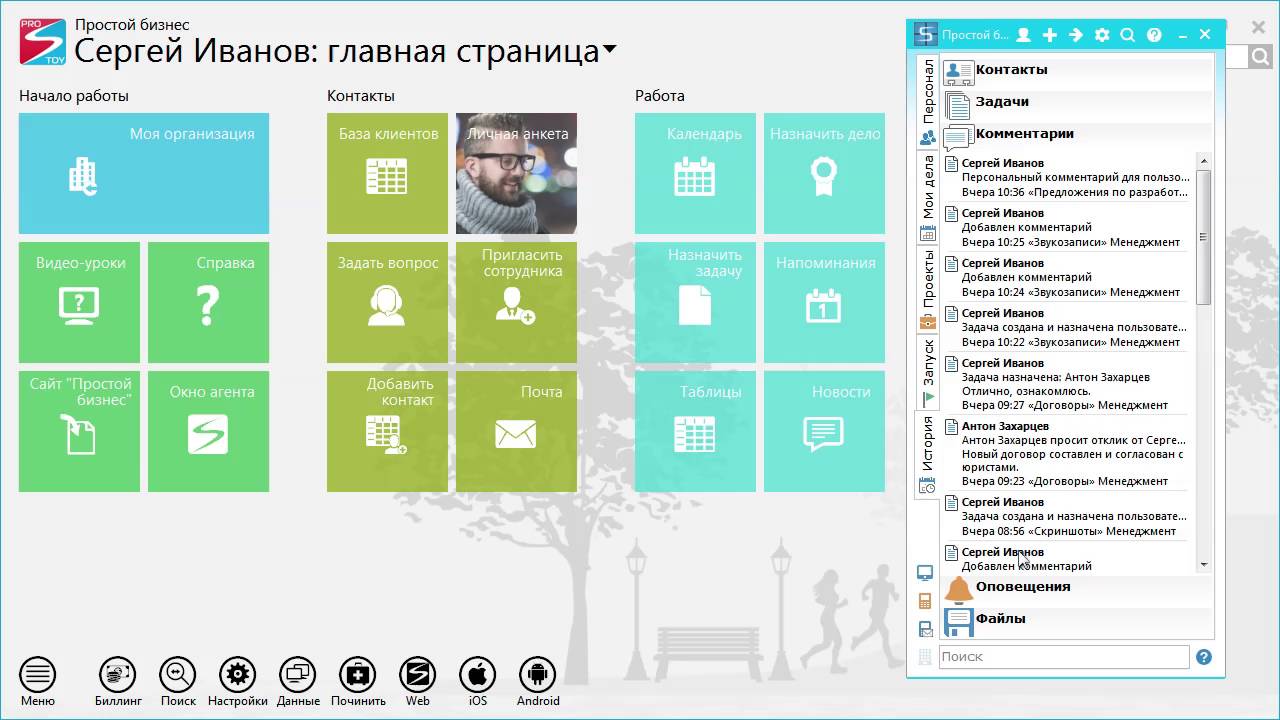Click blue help icon beside Поиск field
The height and width of the screenshot is (720, 1280).
[x=1204, y=657]
